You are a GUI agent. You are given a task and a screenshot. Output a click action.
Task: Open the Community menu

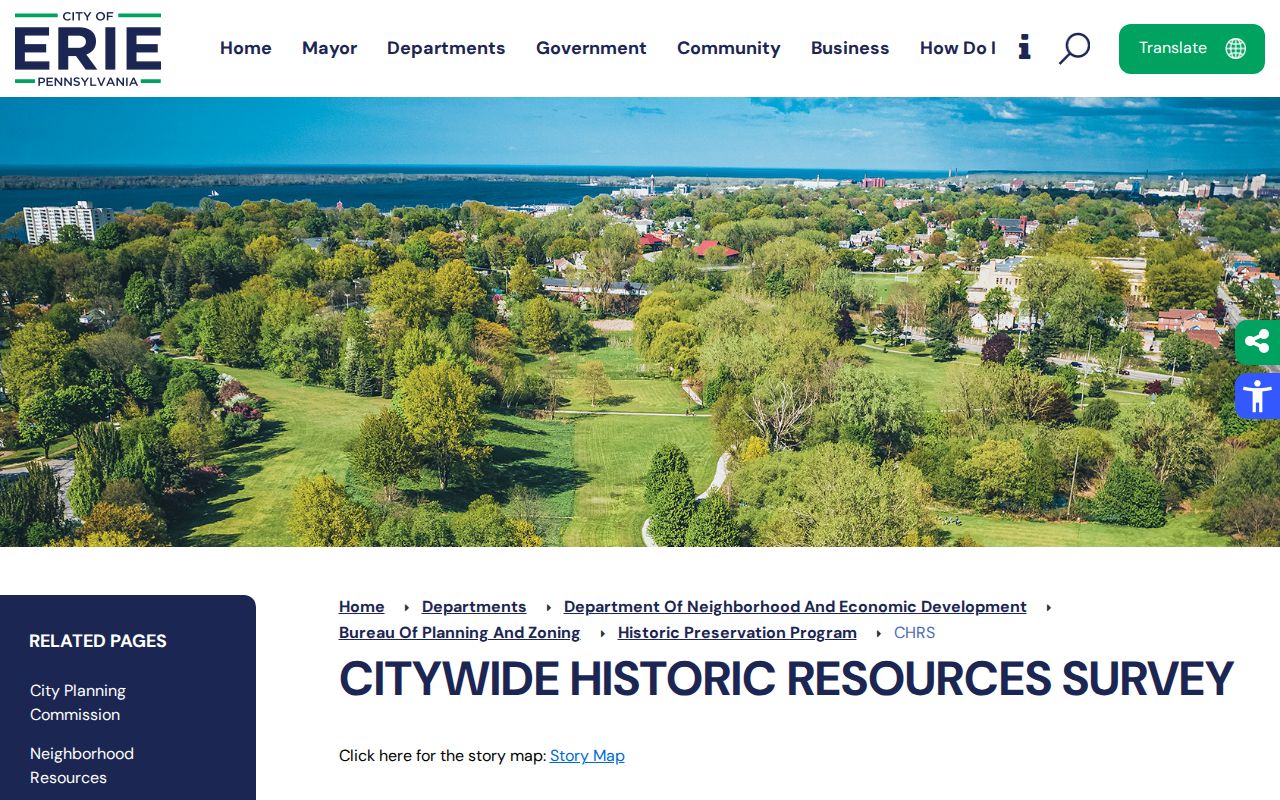[729, 48]
